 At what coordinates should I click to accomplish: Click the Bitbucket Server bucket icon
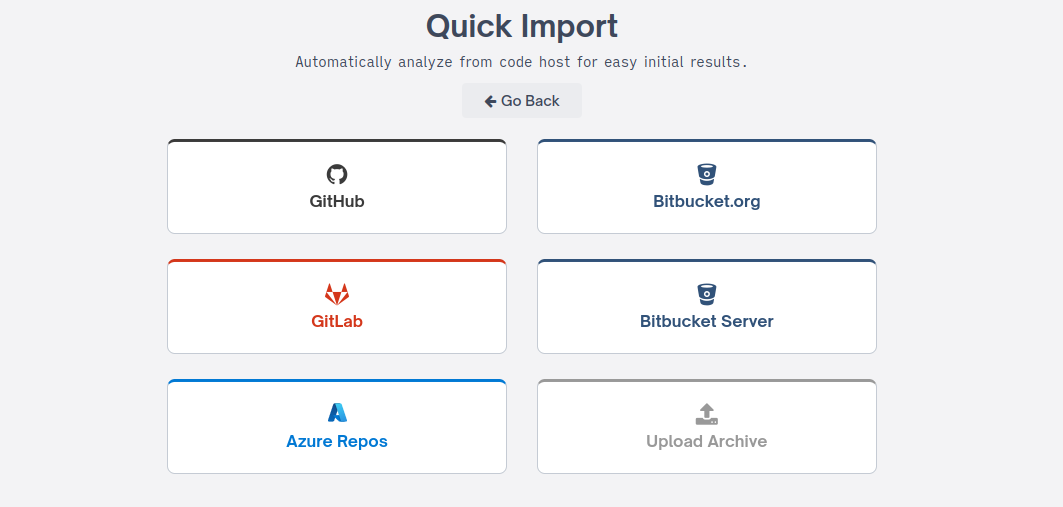pyautogui.click(x=707, y=294)
